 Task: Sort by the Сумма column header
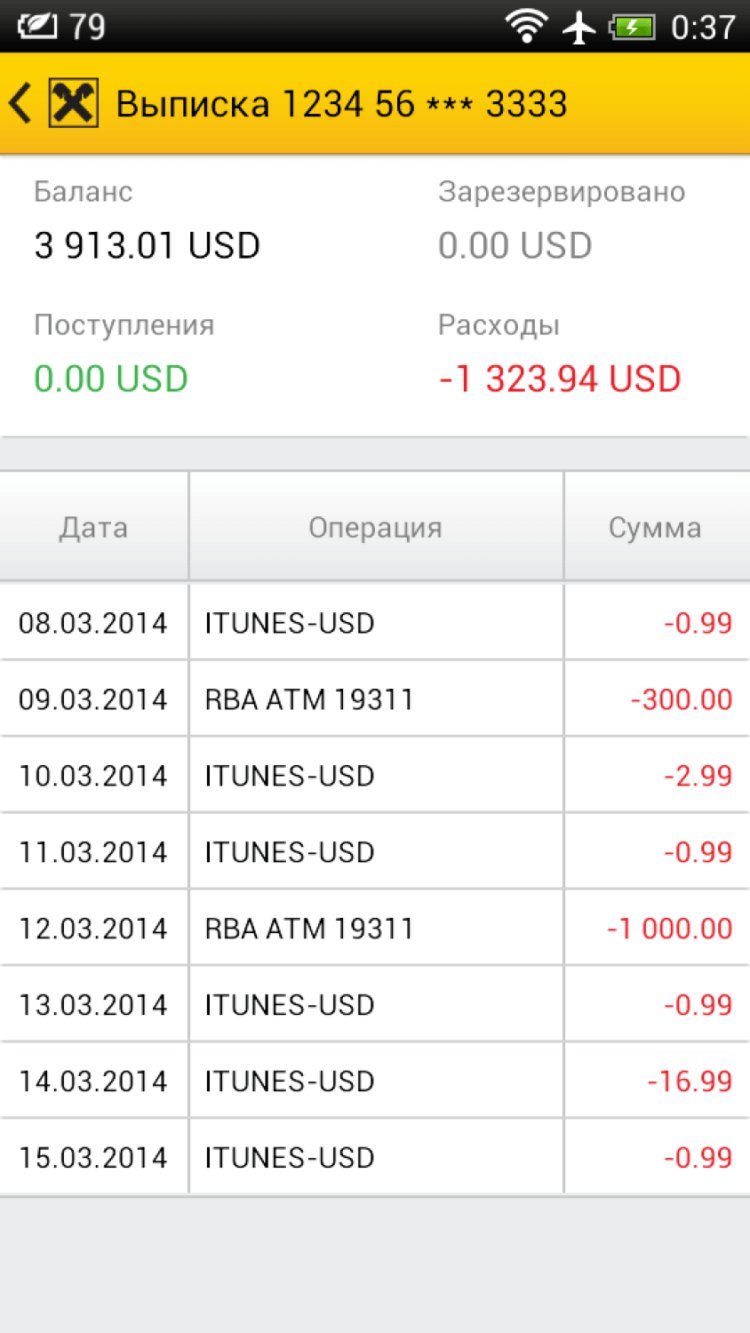click(655, 527)
